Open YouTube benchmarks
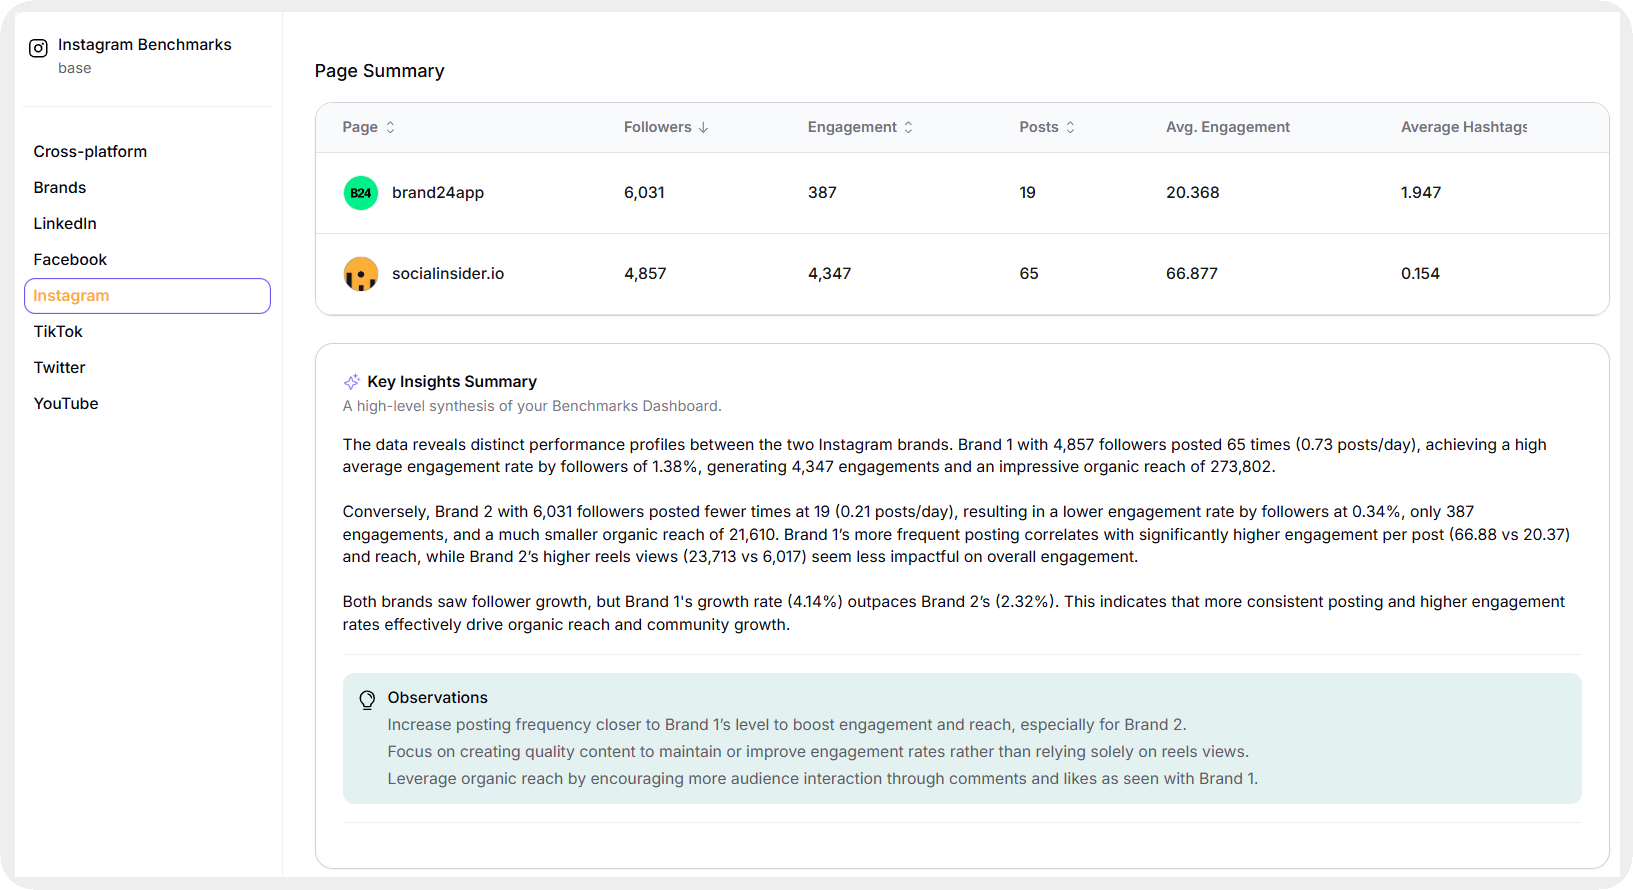Image resolution: width=1633 pixels, height=890 pixels. pyautogui.click(x=66, y=404)
